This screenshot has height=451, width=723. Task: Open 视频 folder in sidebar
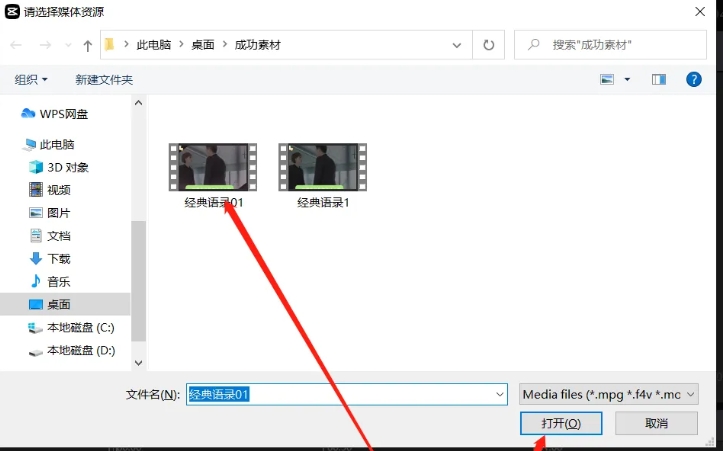pos(50,190)
